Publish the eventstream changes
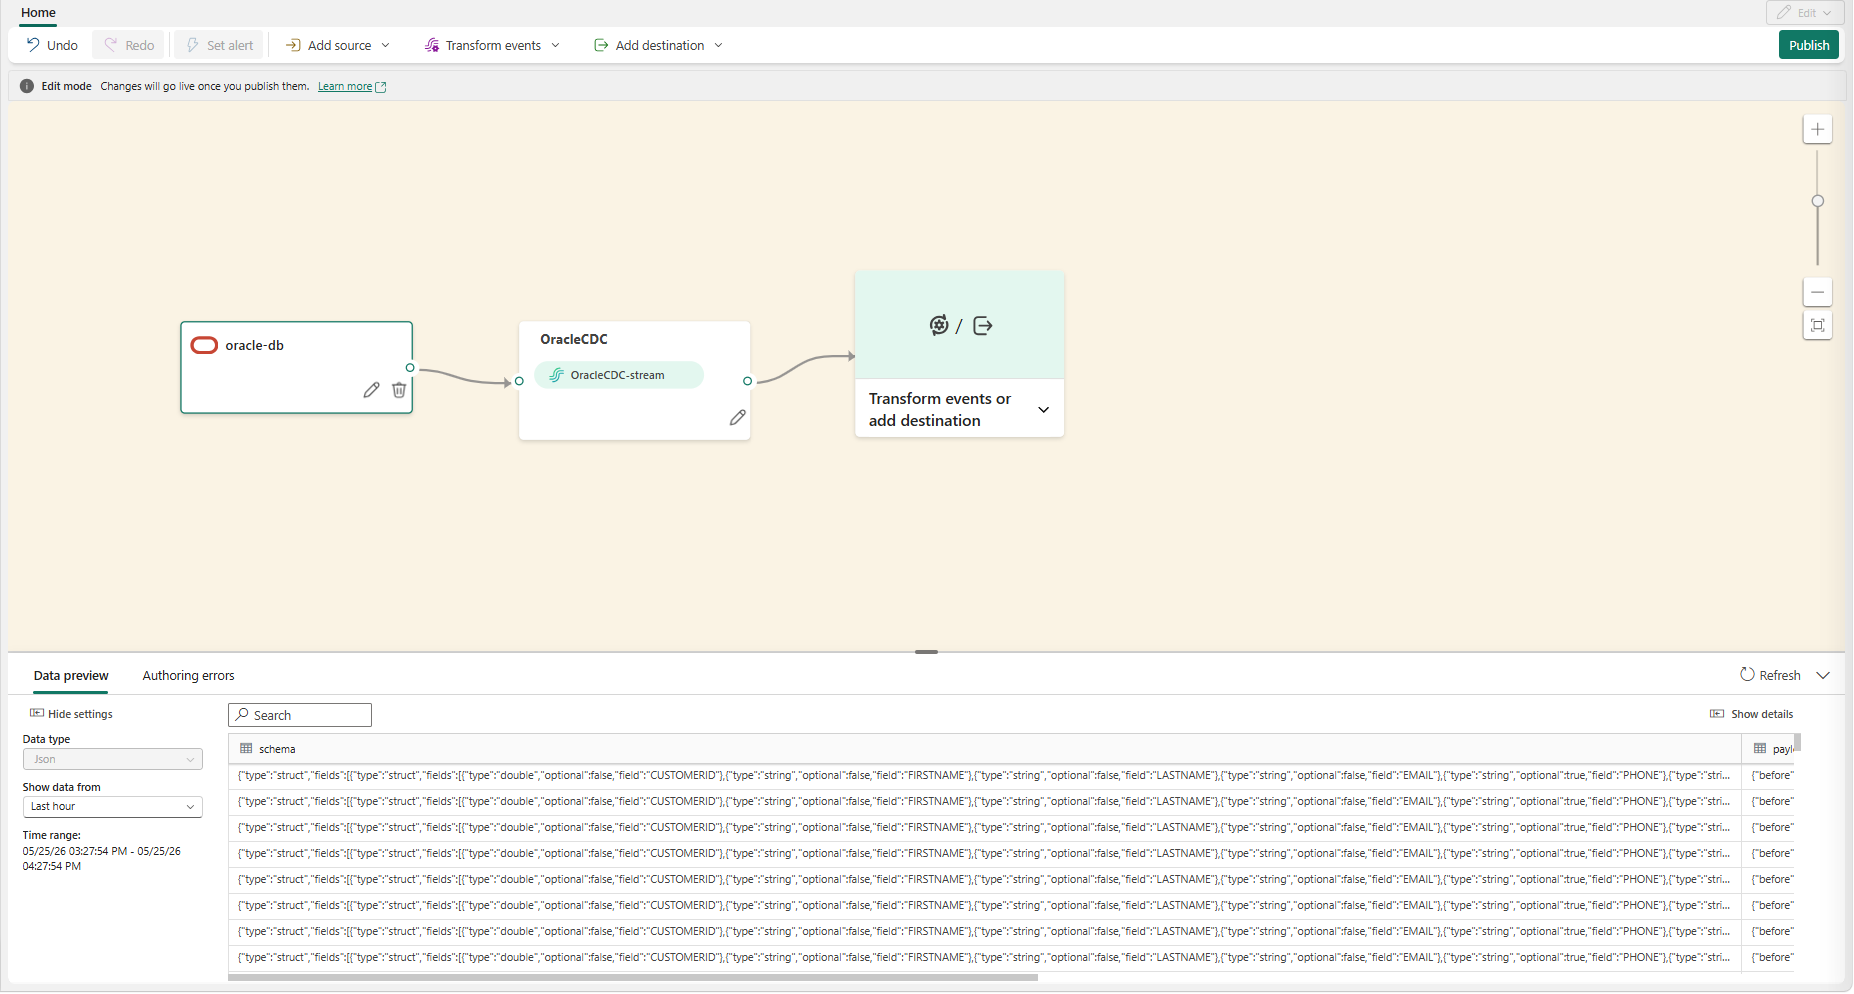1854x994 pixels. tap(1809, 45)
